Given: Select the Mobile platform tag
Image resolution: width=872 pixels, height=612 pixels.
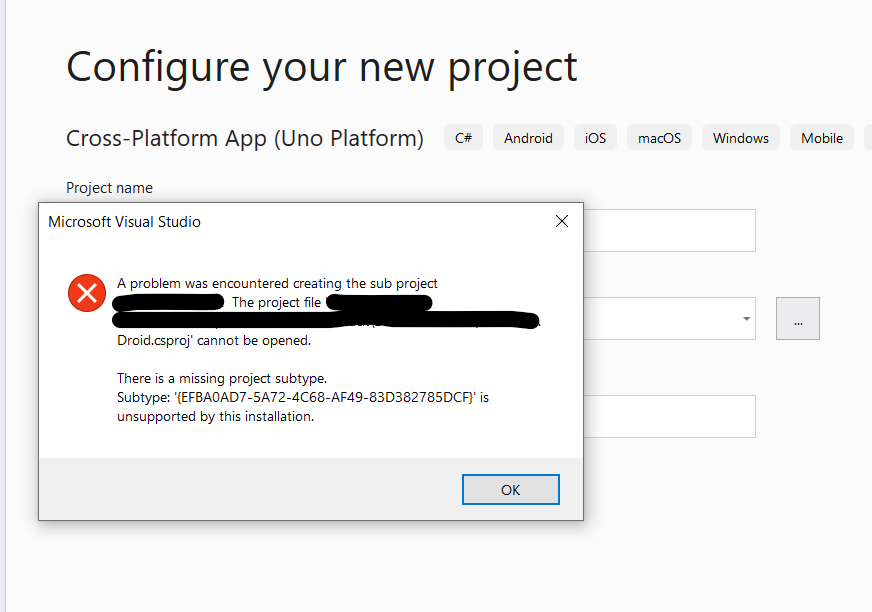Looking at the screenshot, I should [821, 137].
